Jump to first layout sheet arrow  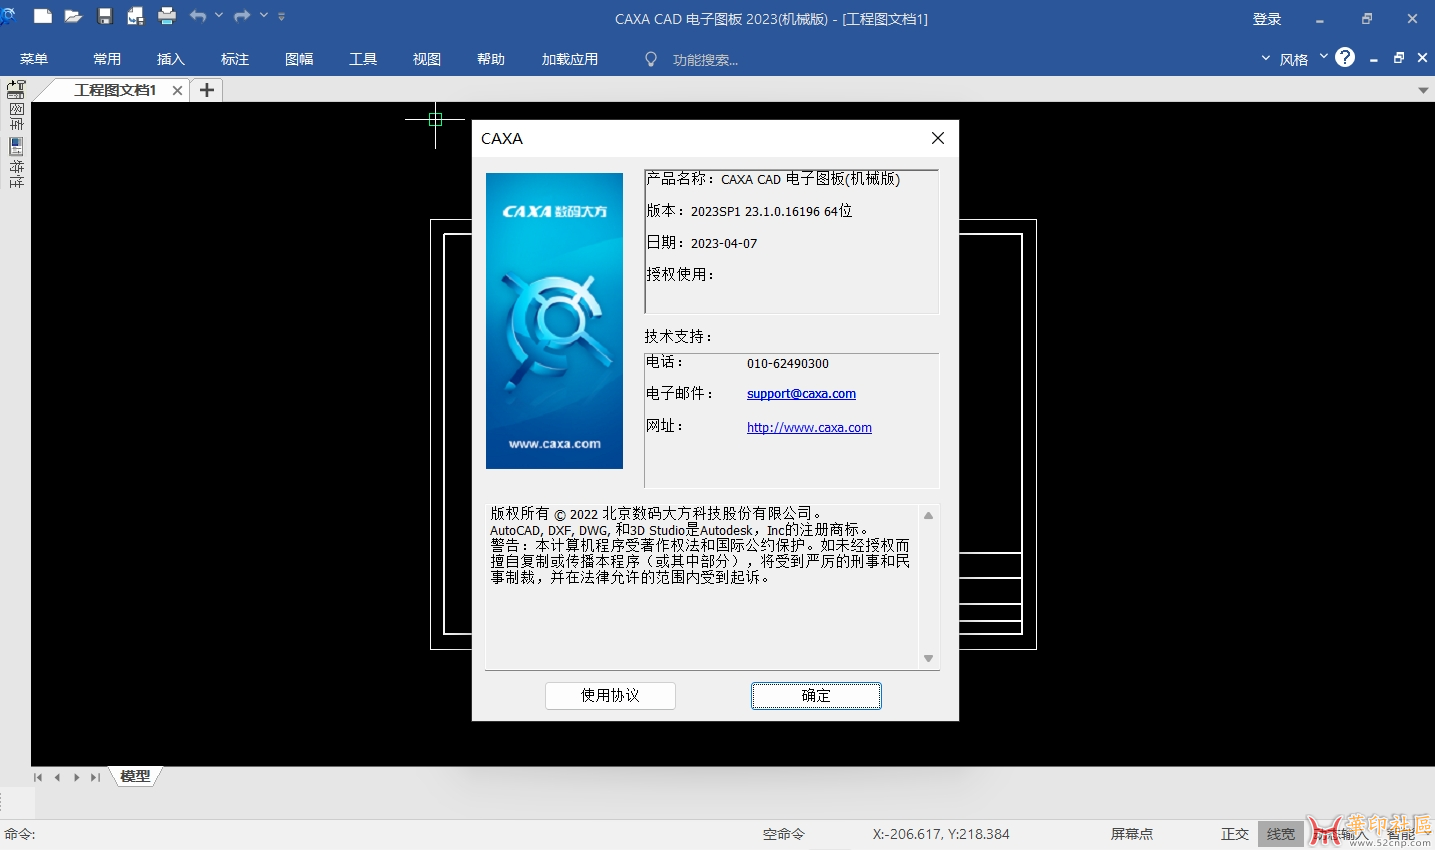(38, 777)
